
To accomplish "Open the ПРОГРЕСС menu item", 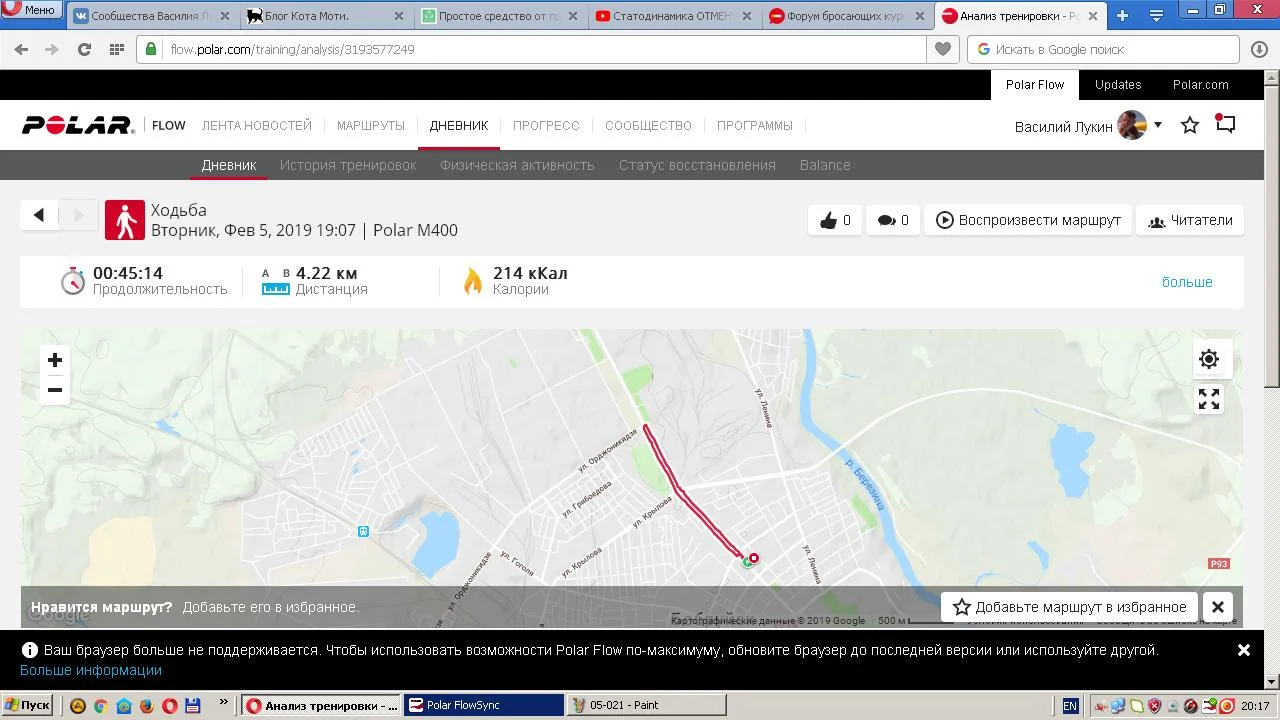I will click(546, 126).
